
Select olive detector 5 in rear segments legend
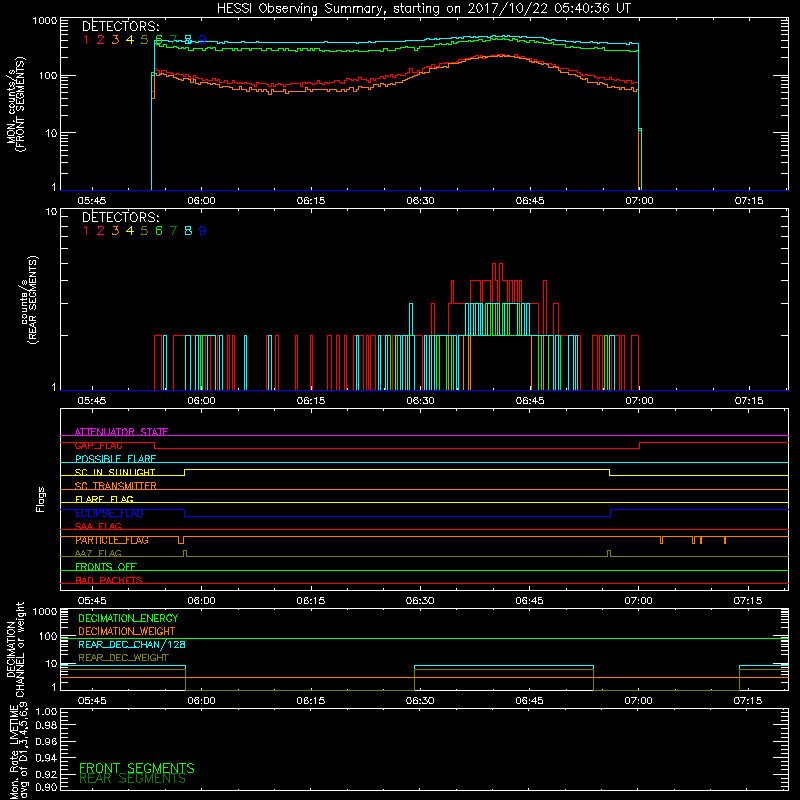(144, 231)
